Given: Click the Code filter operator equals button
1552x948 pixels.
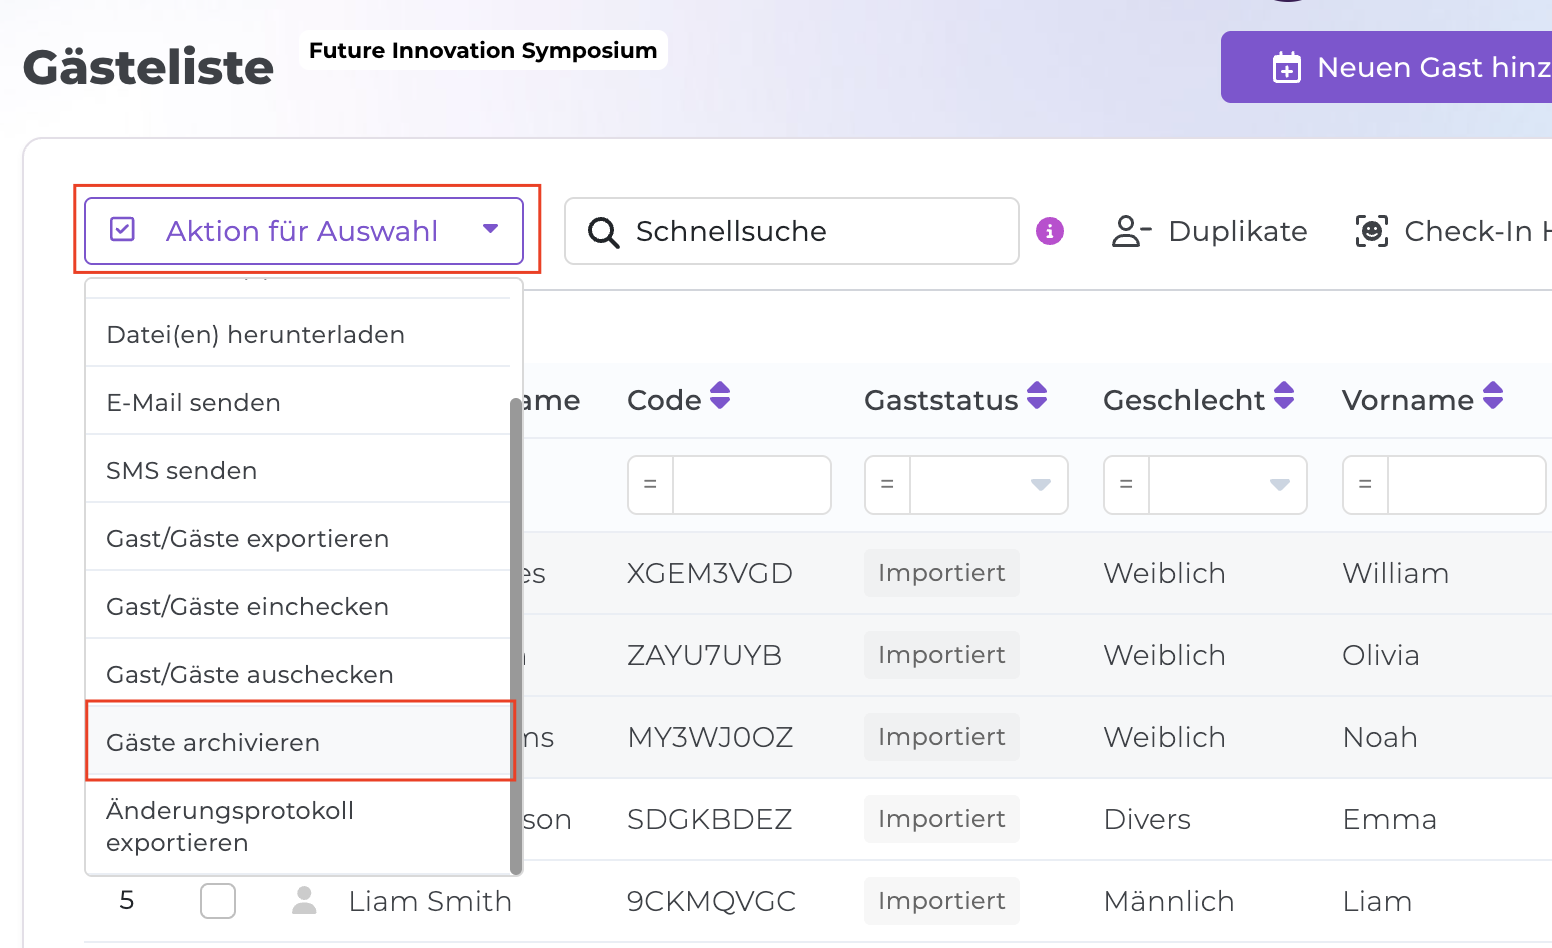Looking at the screenshot, I should tap(650, 485).
